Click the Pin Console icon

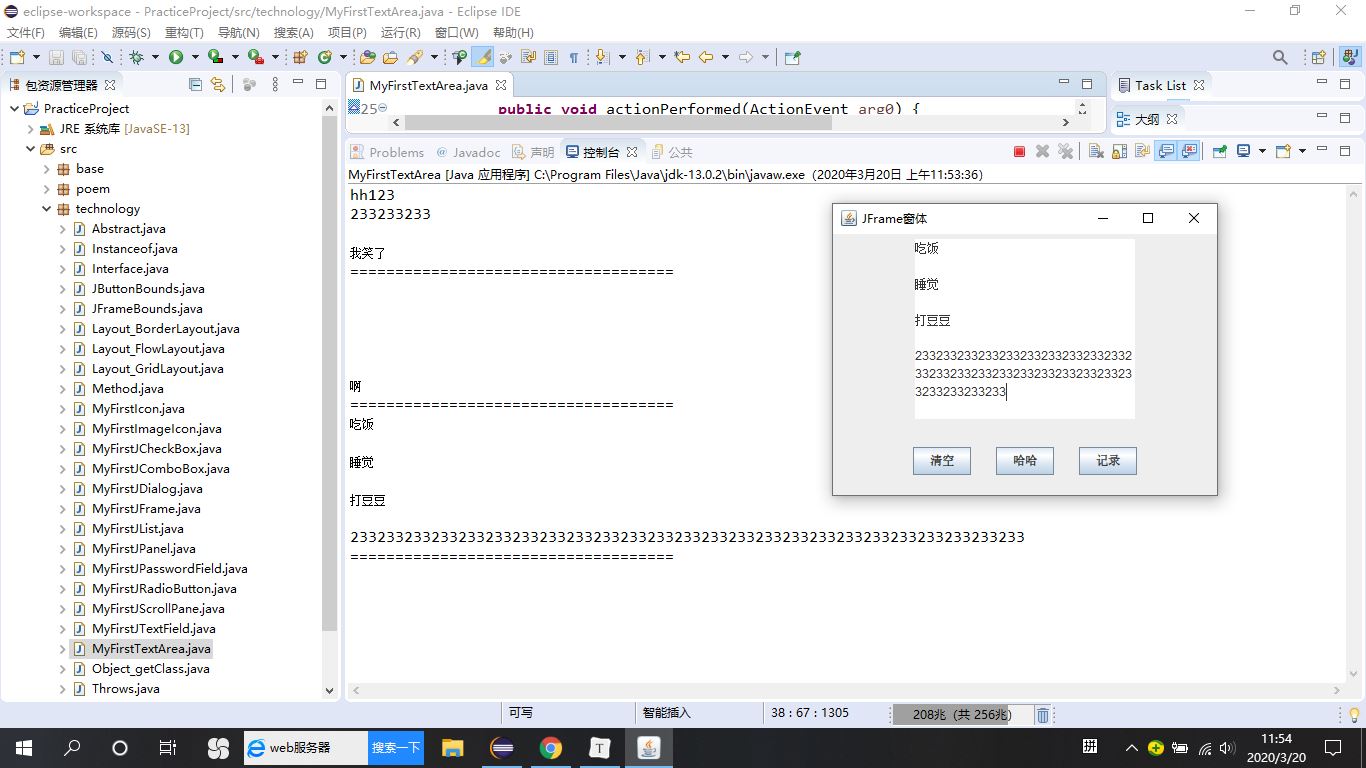1220,151
